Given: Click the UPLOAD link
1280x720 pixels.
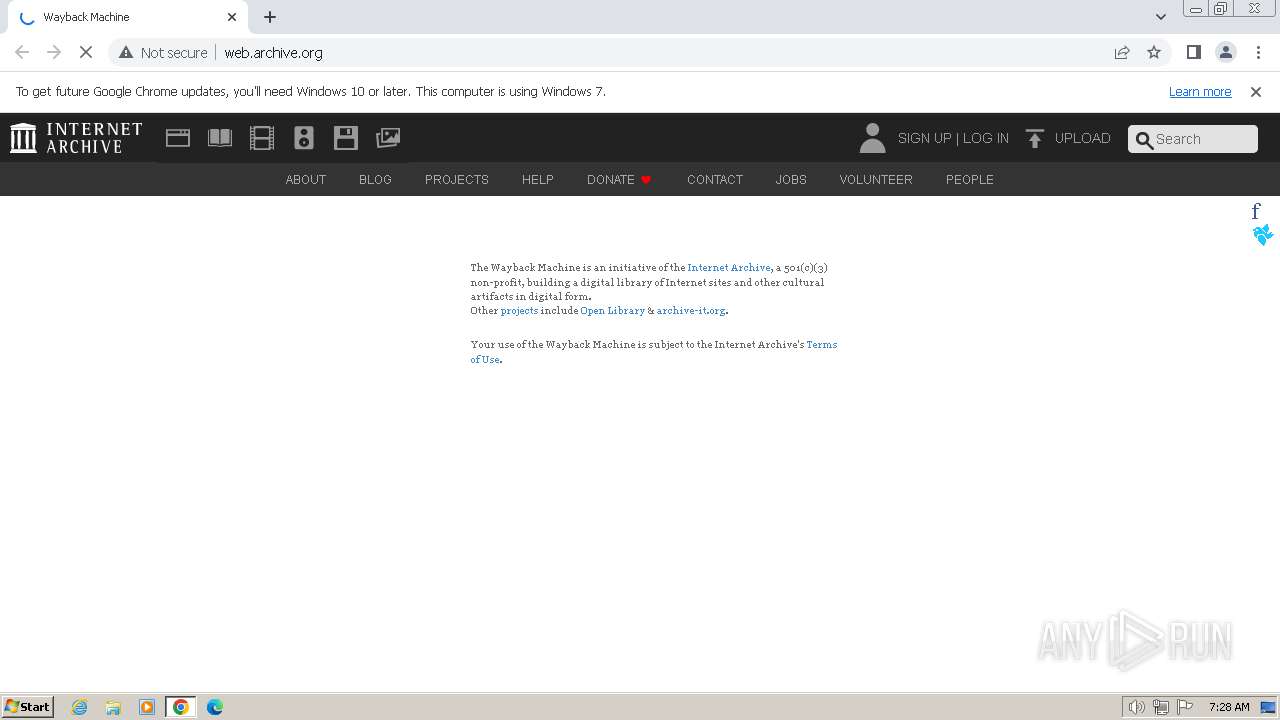Looking at the screenshot, I should [x=1083, y=138].
